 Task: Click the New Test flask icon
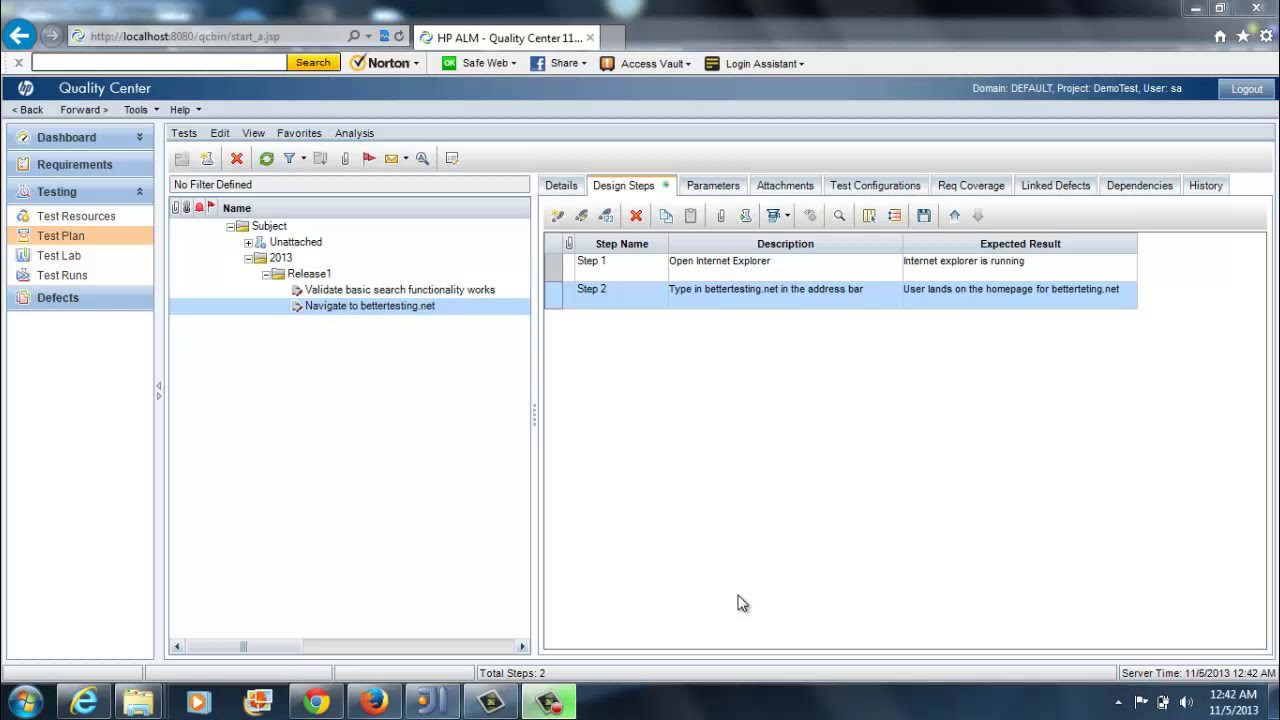pyautogui.click(x=207, y=158)
